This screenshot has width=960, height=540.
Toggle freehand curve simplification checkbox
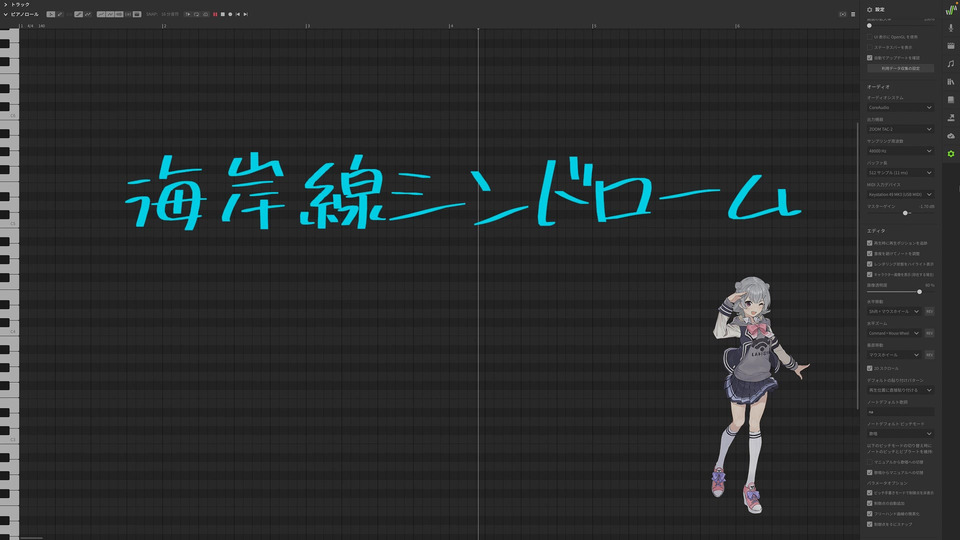[x=869, y=513]
